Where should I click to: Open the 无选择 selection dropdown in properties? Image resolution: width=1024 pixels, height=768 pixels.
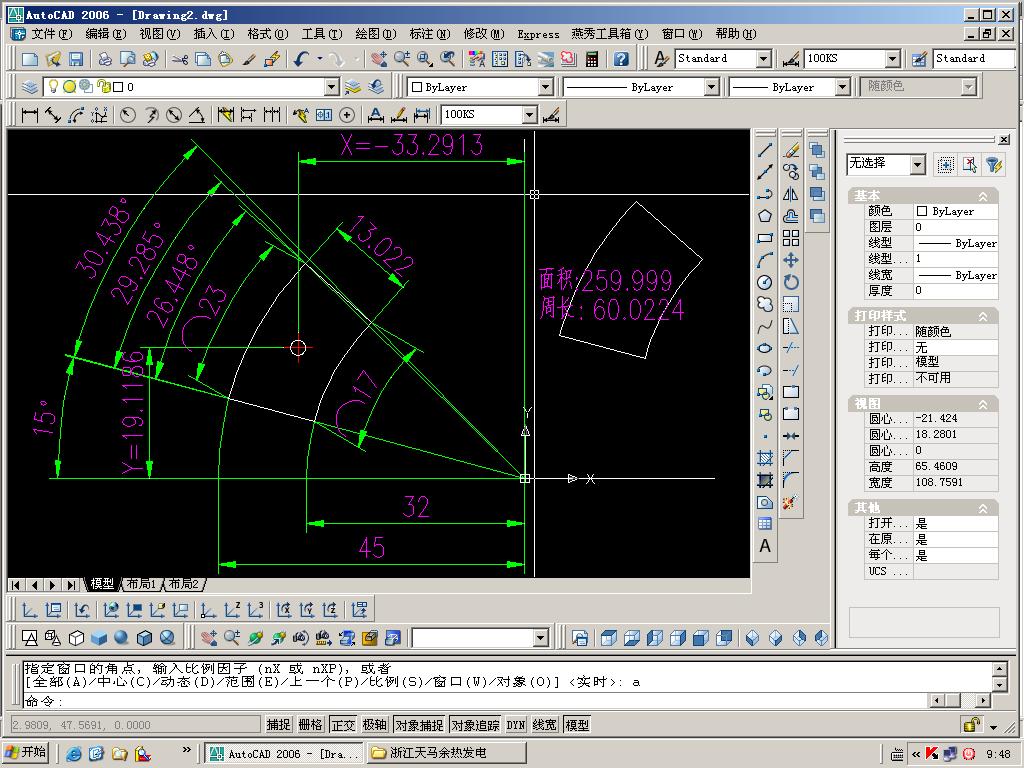point(918,164)
